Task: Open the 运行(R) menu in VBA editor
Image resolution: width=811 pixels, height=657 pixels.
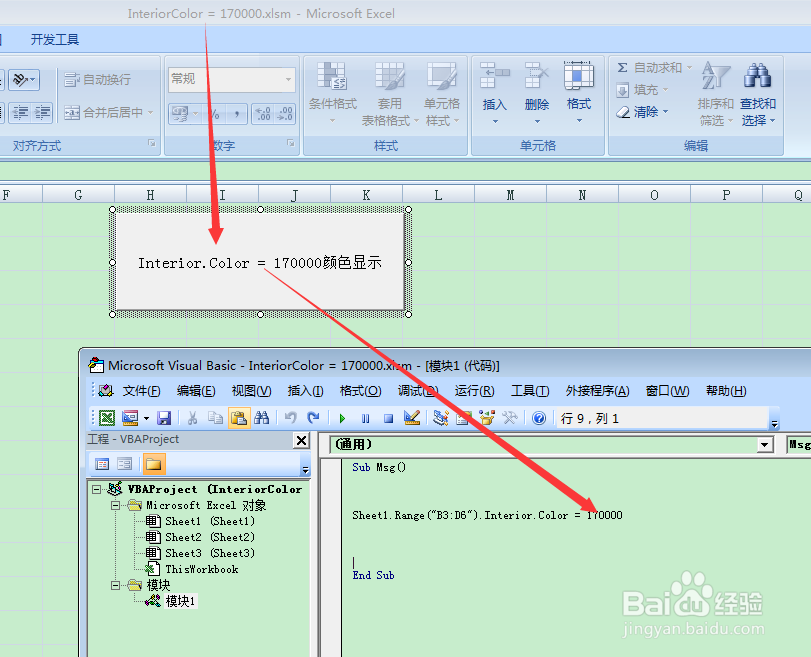Action: pyautogui.click(x=474, y=391)
